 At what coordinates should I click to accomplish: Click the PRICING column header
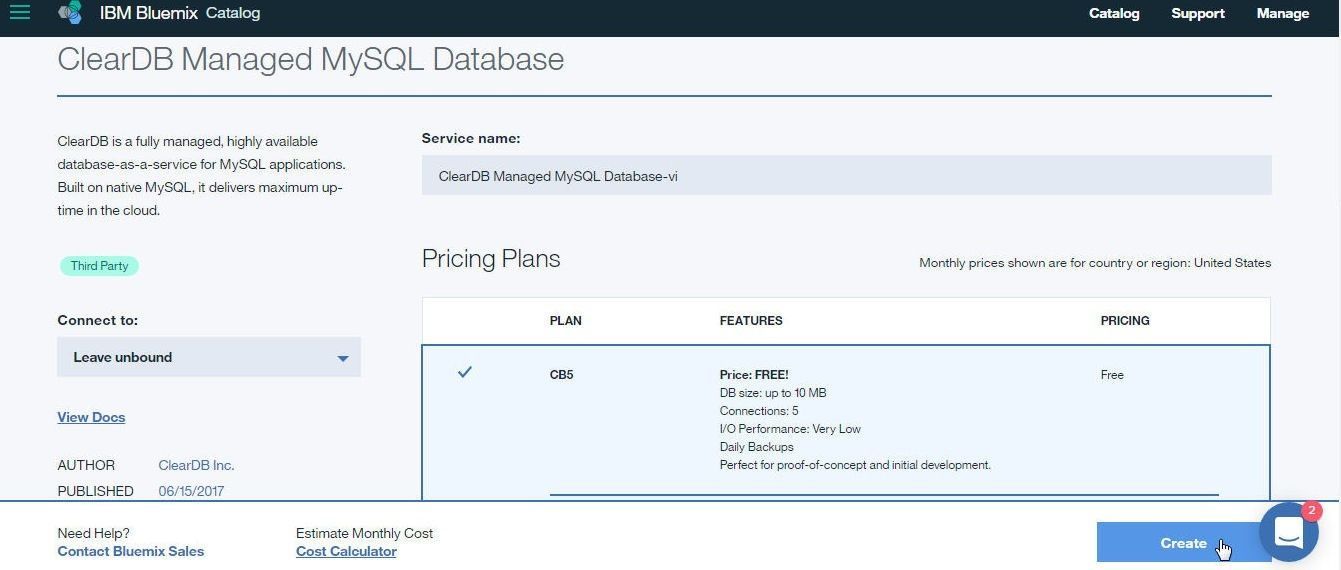(1125, 321)
